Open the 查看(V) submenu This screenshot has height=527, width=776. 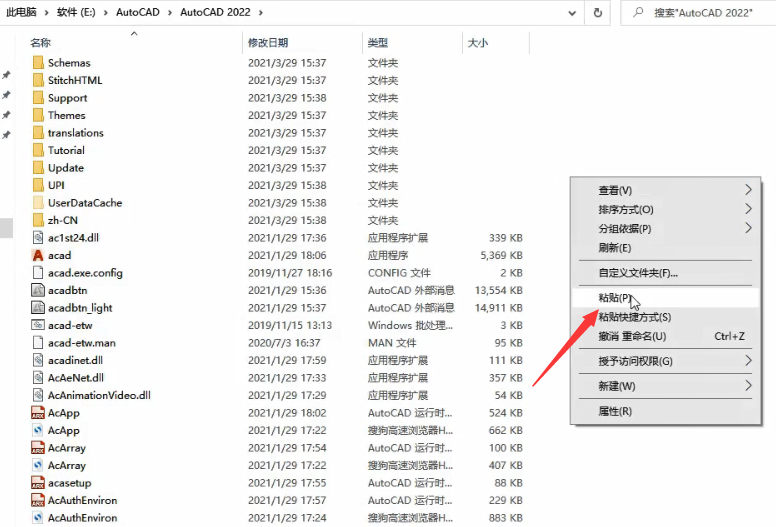[x=666, y=190]
